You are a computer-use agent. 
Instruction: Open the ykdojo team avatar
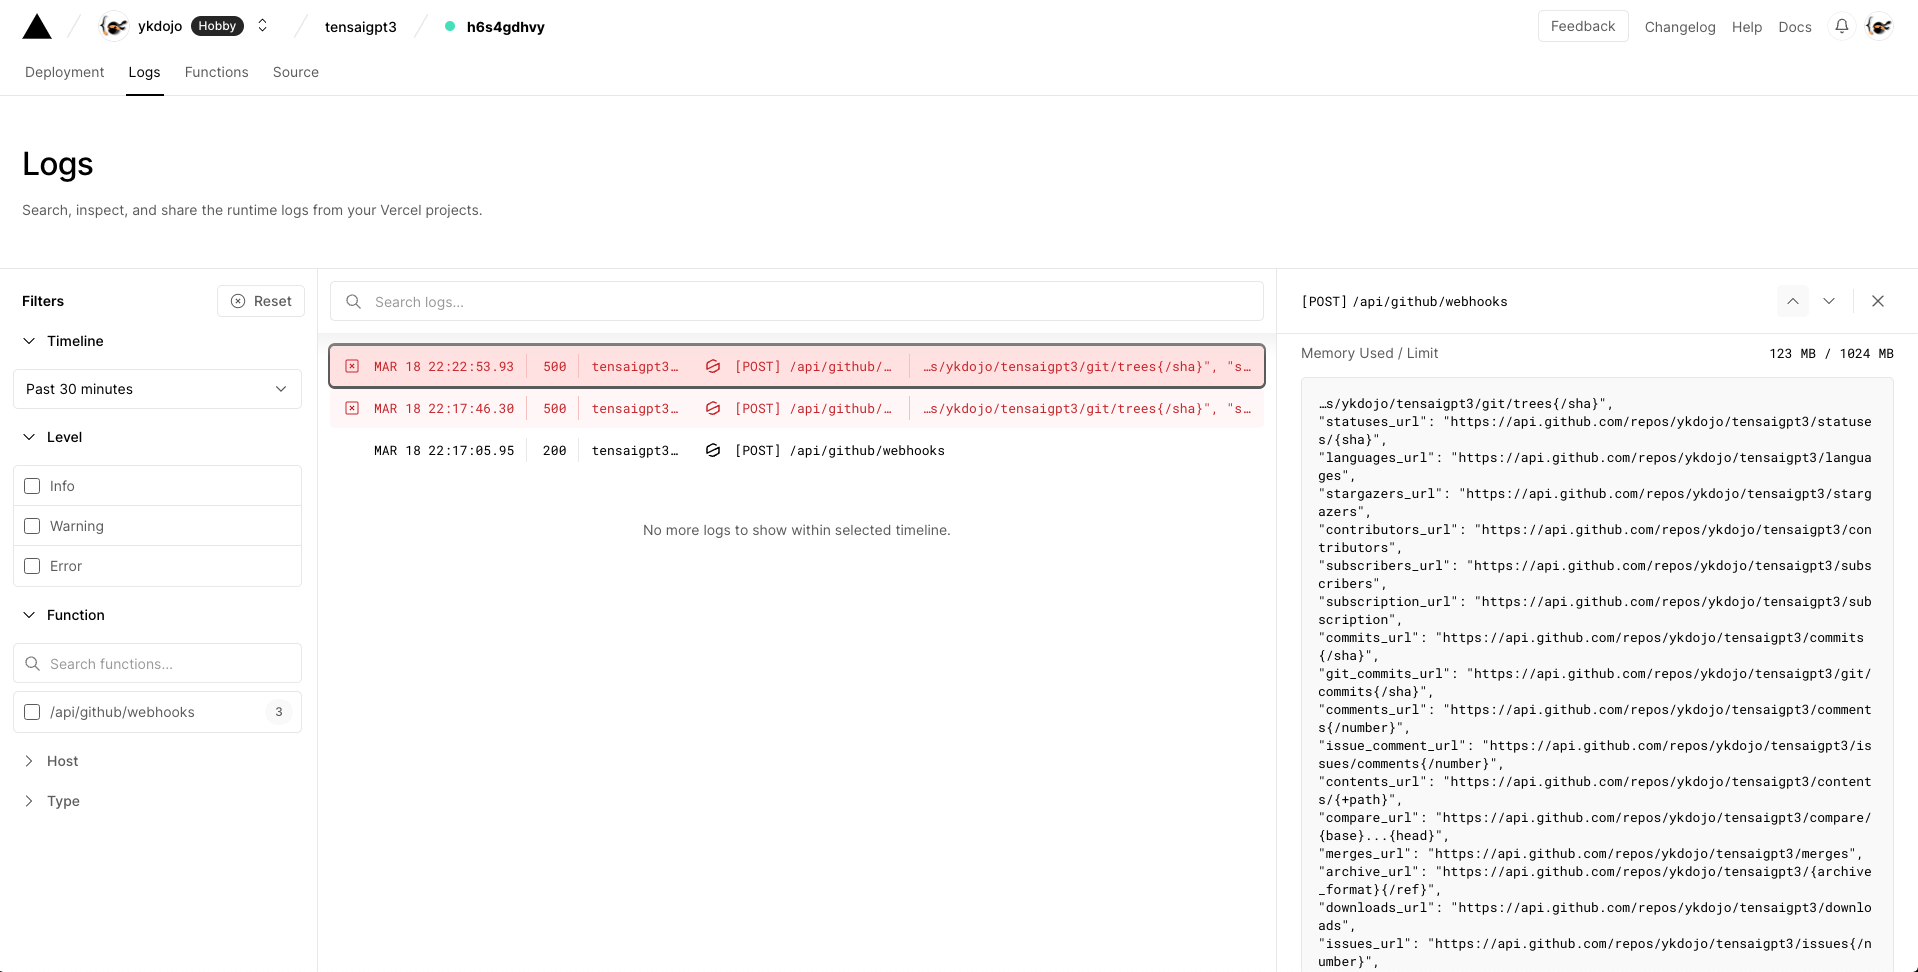point(114,26)
